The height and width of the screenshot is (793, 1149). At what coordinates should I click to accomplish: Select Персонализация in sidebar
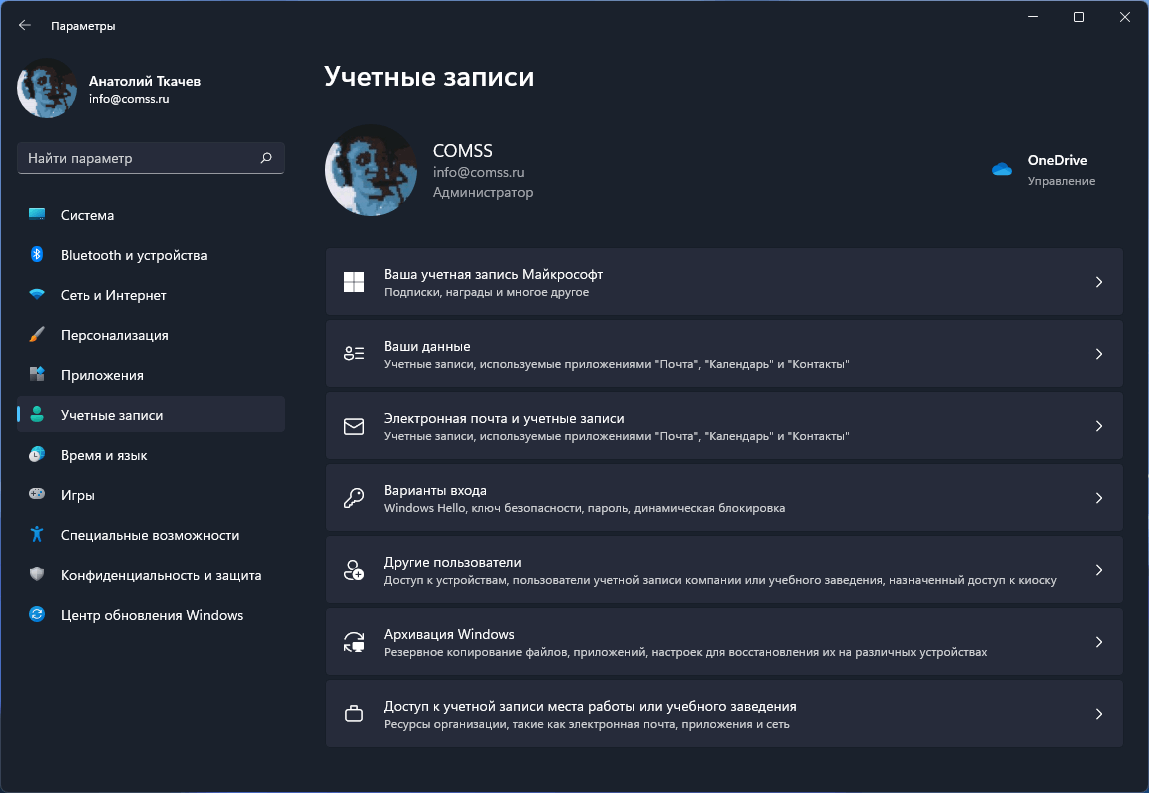pos(151,335)
